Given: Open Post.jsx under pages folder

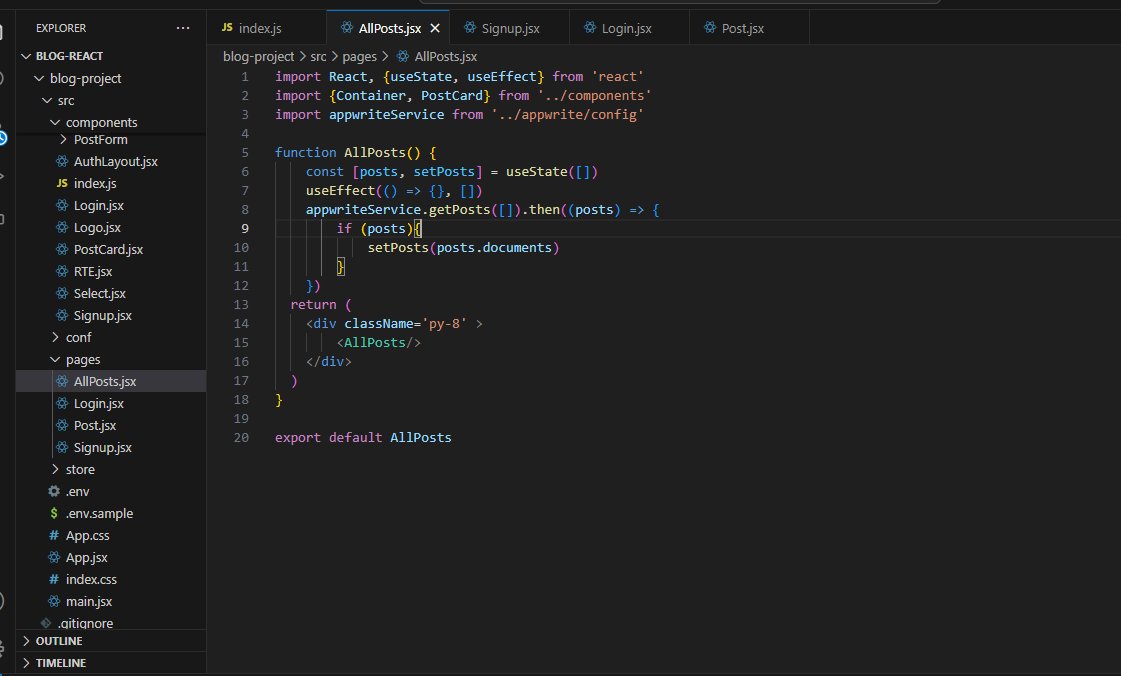Looking at the screenshot, I should 111,425.
